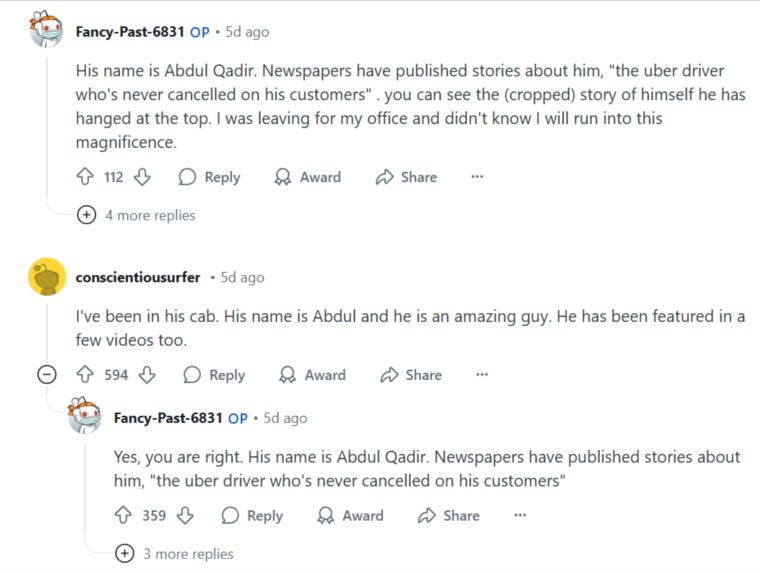Upvote conscientiousurfer's comment with 594 votes
760x573 pixels.
[85, 374]
